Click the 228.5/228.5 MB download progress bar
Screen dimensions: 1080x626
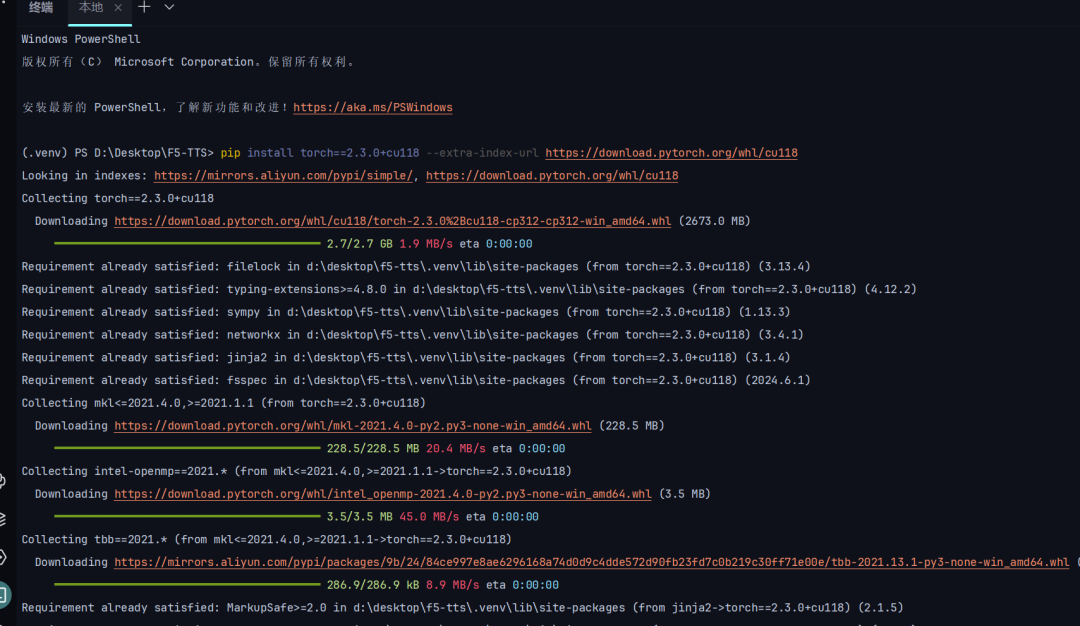[187, 448]
